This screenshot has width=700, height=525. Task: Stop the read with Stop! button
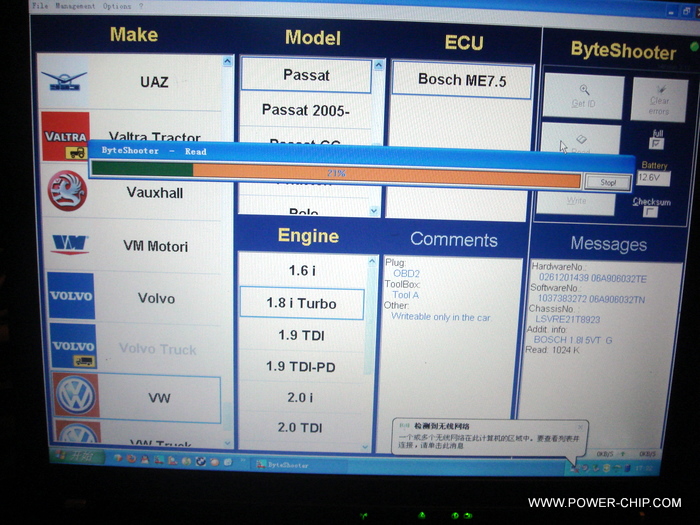tap(608, 182)
